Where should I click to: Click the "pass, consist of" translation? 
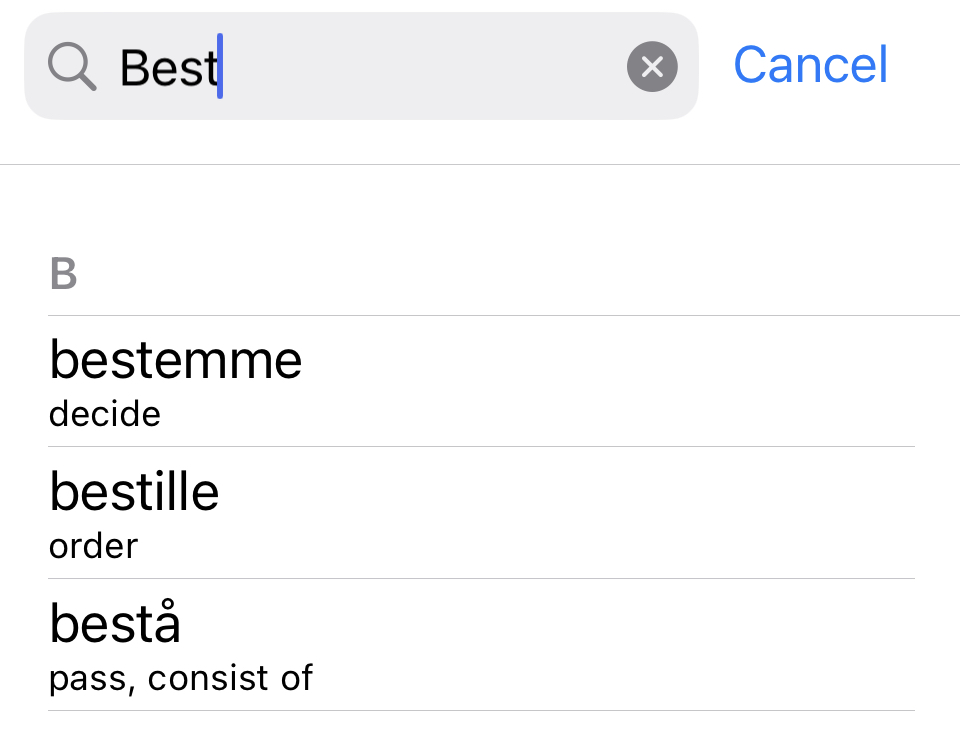pyautogui.click(x=181, y=678)
